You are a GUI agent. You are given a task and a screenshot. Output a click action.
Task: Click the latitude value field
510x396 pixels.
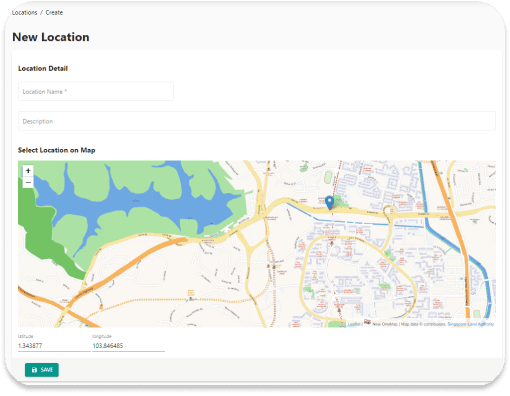click(x=54, y=346)
